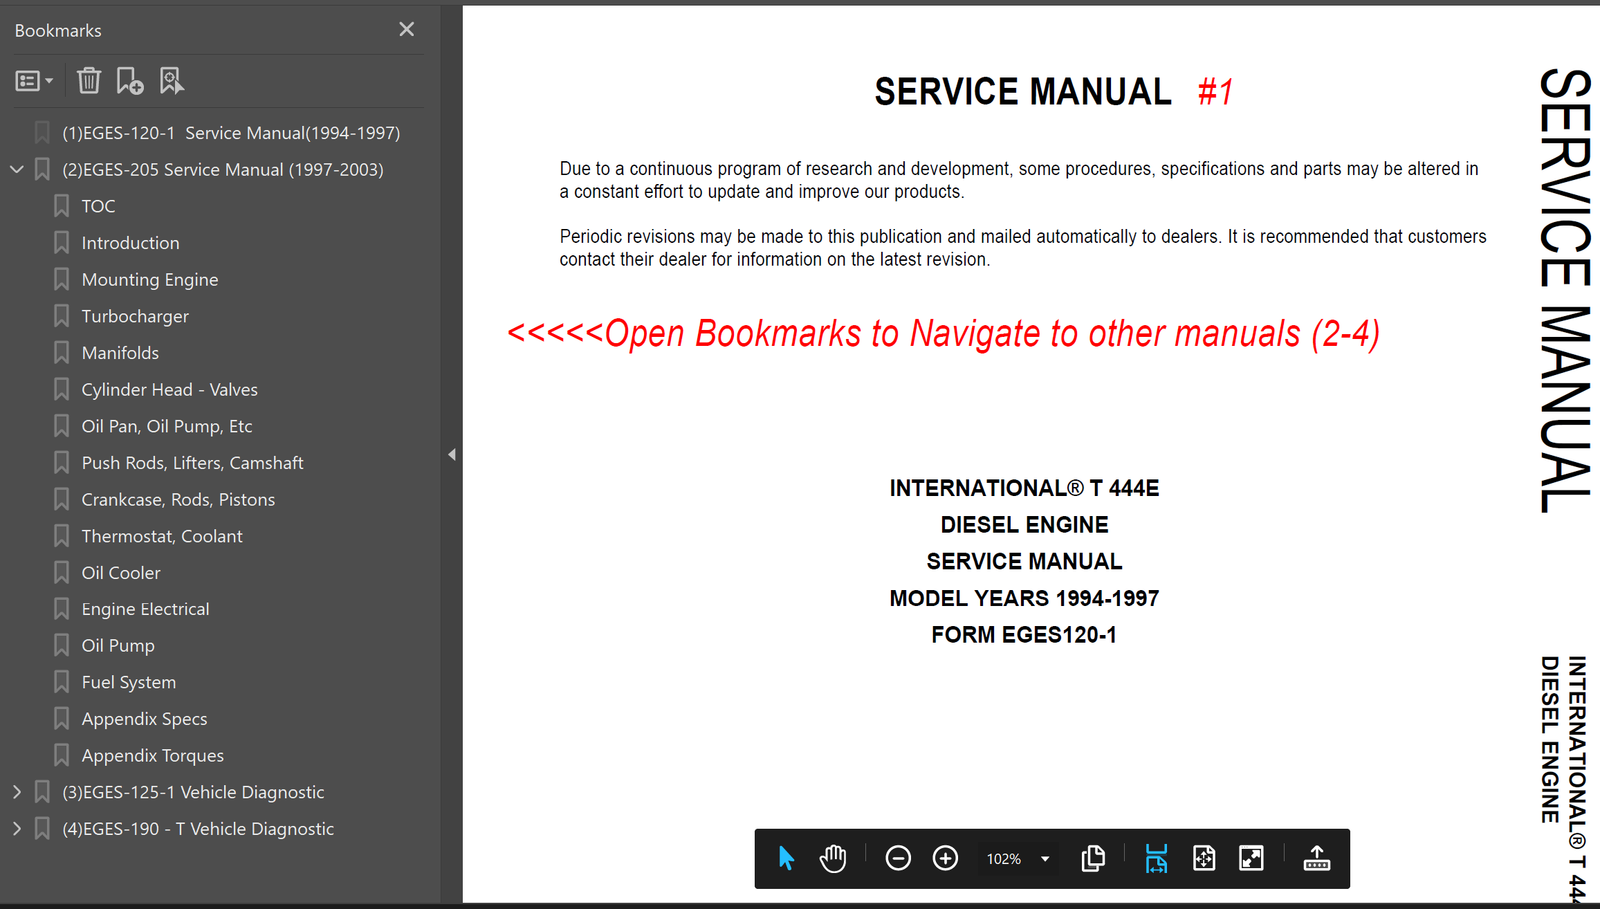This screenshot has width=1600, height=909.
Task: Open the Mounting Engine bookmark
Action: click(150, 280)
